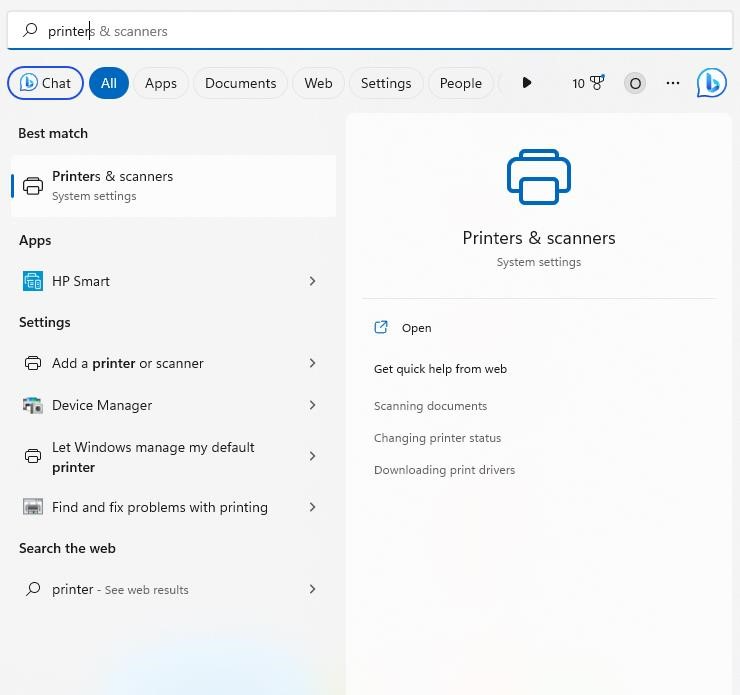740x695 pixels.
Task: Select the All filter tab
Action: coord(109,83)
